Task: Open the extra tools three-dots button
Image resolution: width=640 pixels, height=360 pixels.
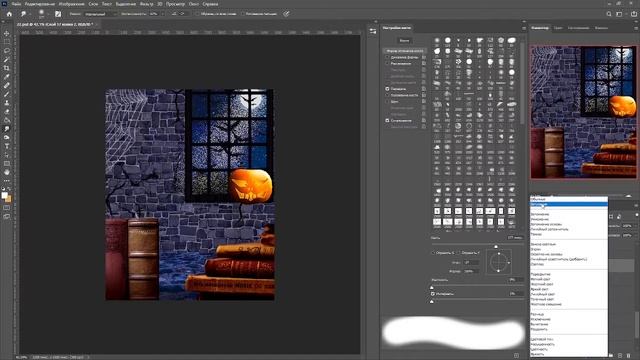Action: (7, 180)
